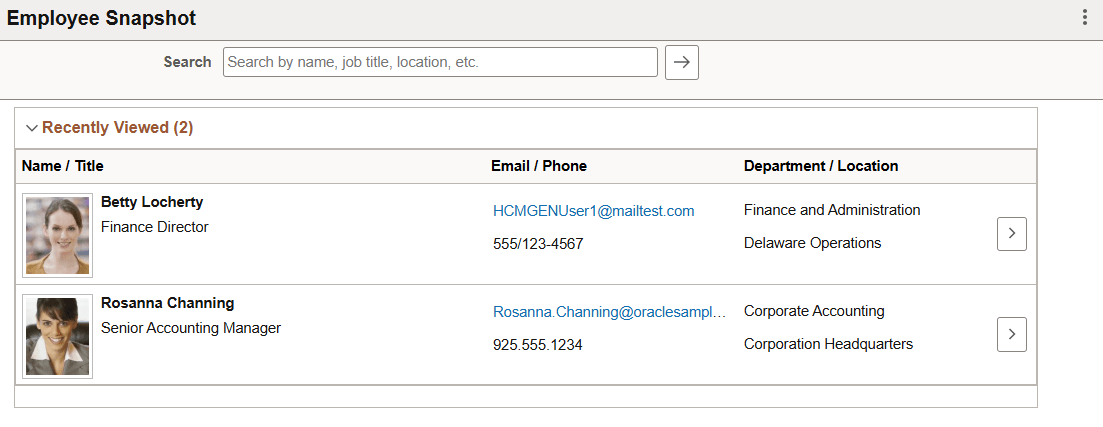Click Rosanna.Channing email link
Viewport: 1103px width, 427px height.
[609, 312]
